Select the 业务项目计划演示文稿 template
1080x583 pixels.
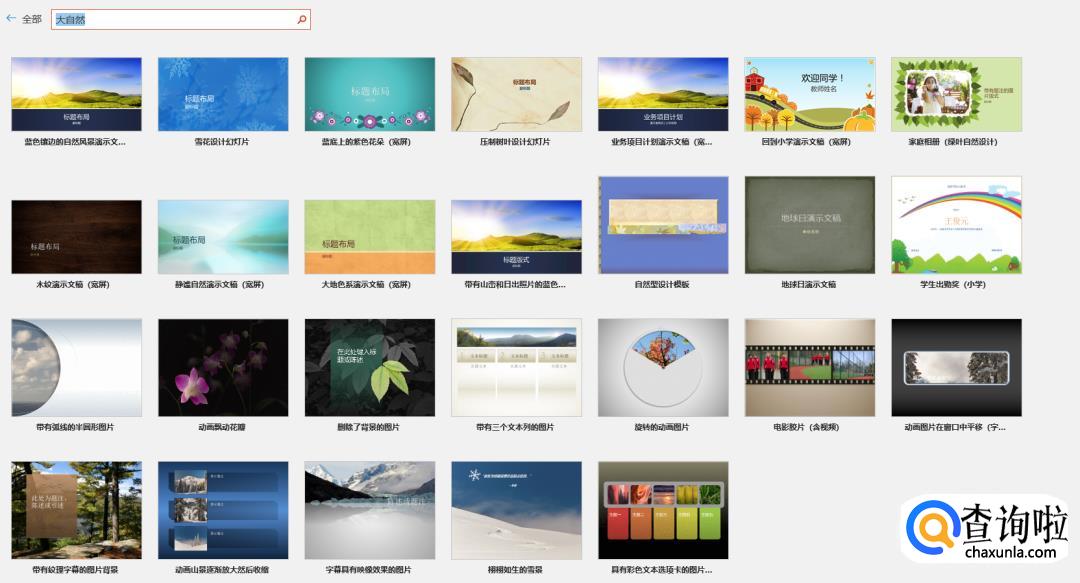pyautogui.click(x=663, y=94)
